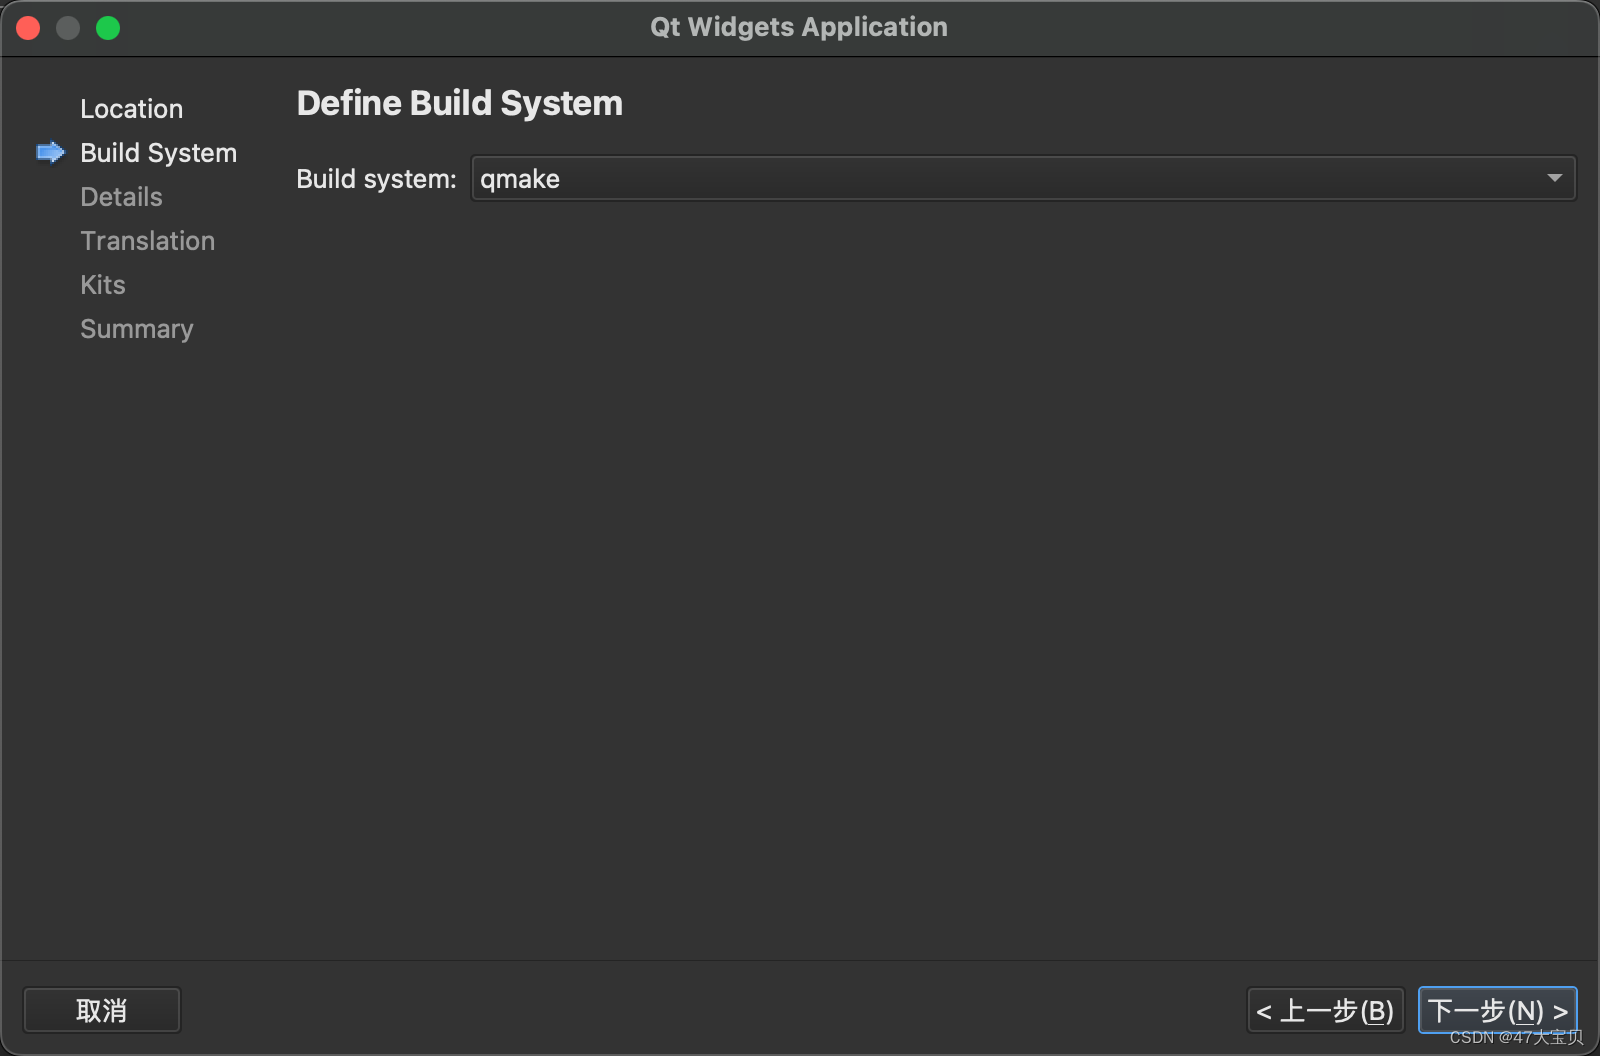
Task: Open the Build system qmake dropdown
Action: point(1023,178)
